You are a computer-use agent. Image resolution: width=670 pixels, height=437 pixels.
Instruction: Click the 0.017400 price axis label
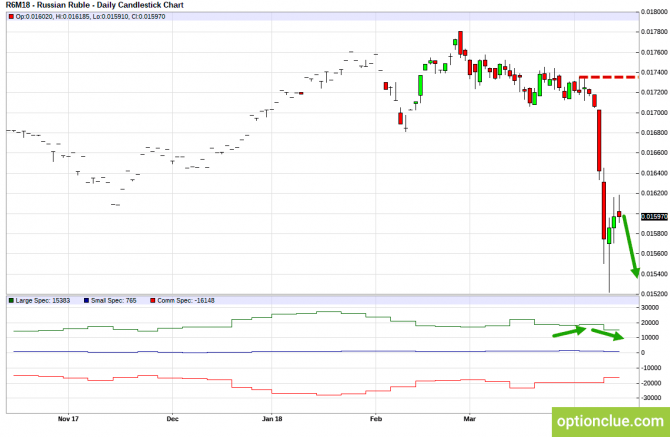click(x=654, y=73)
